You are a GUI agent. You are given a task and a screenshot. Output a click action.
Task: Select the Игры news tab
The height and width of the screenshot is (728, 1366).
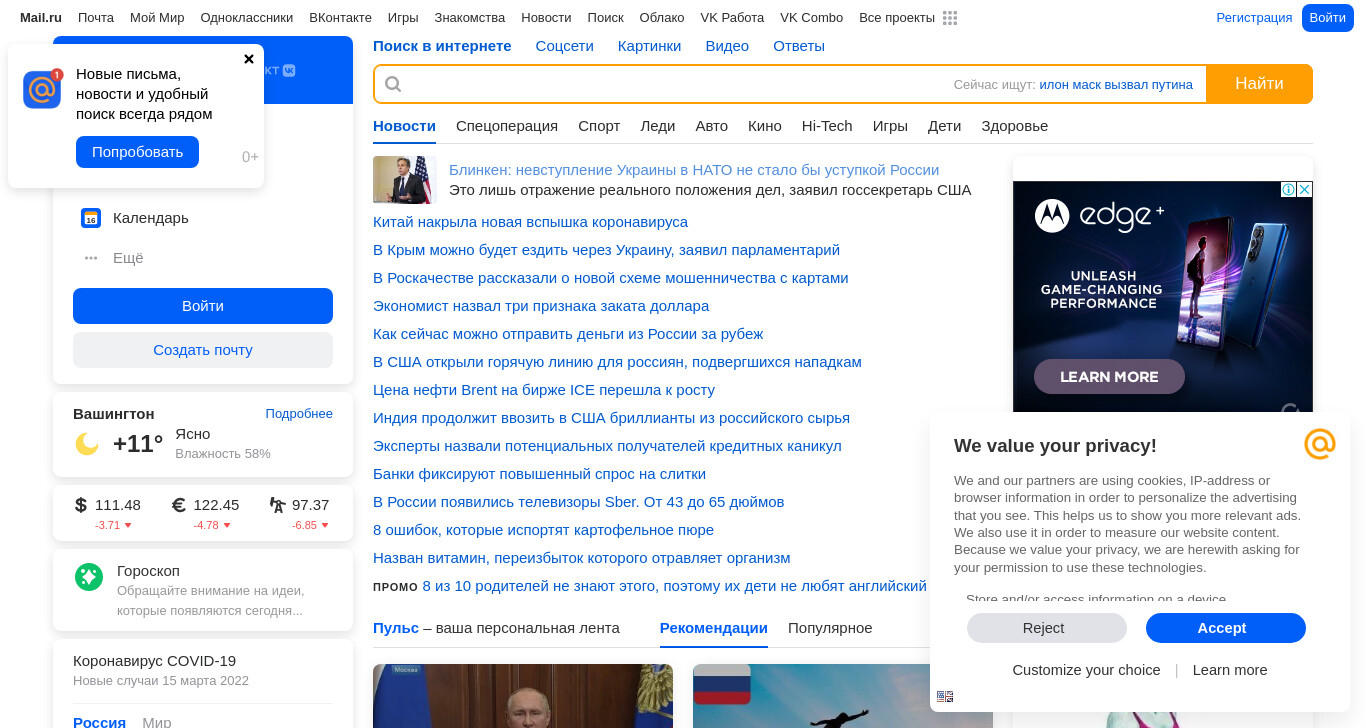tap(890, 126)
